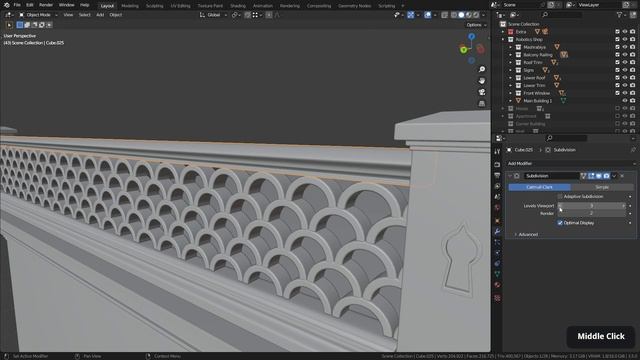Screen dimensions: 640x360
Task: Click the green Y axis gizmo
Action: click(x=464, y=50)
